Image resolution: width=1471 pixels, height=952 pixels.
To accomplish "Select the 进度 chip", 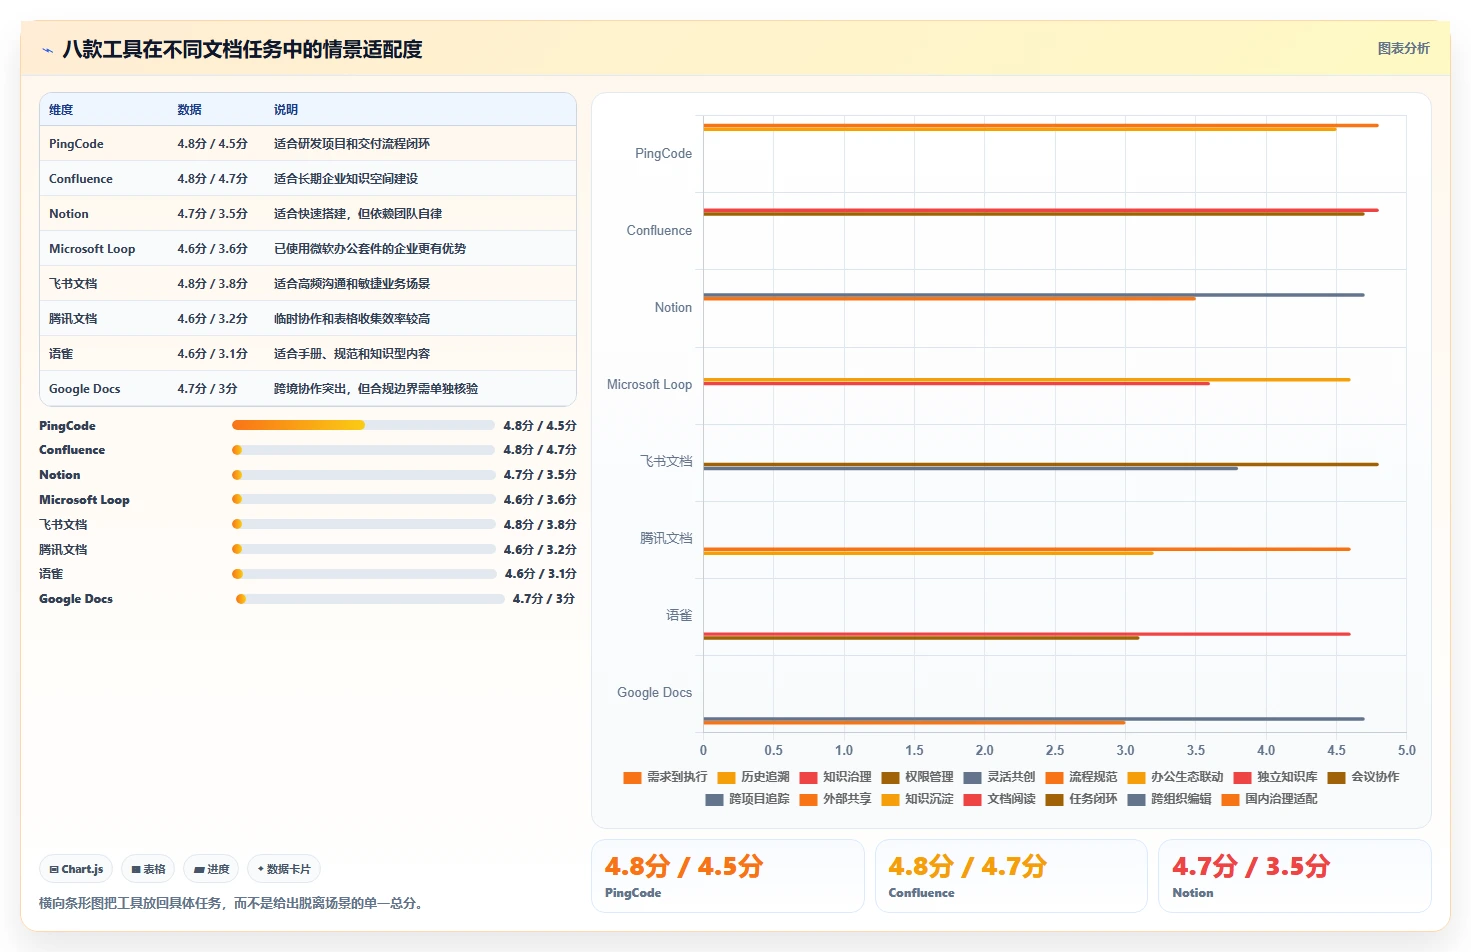I will (x=212, y=869).
